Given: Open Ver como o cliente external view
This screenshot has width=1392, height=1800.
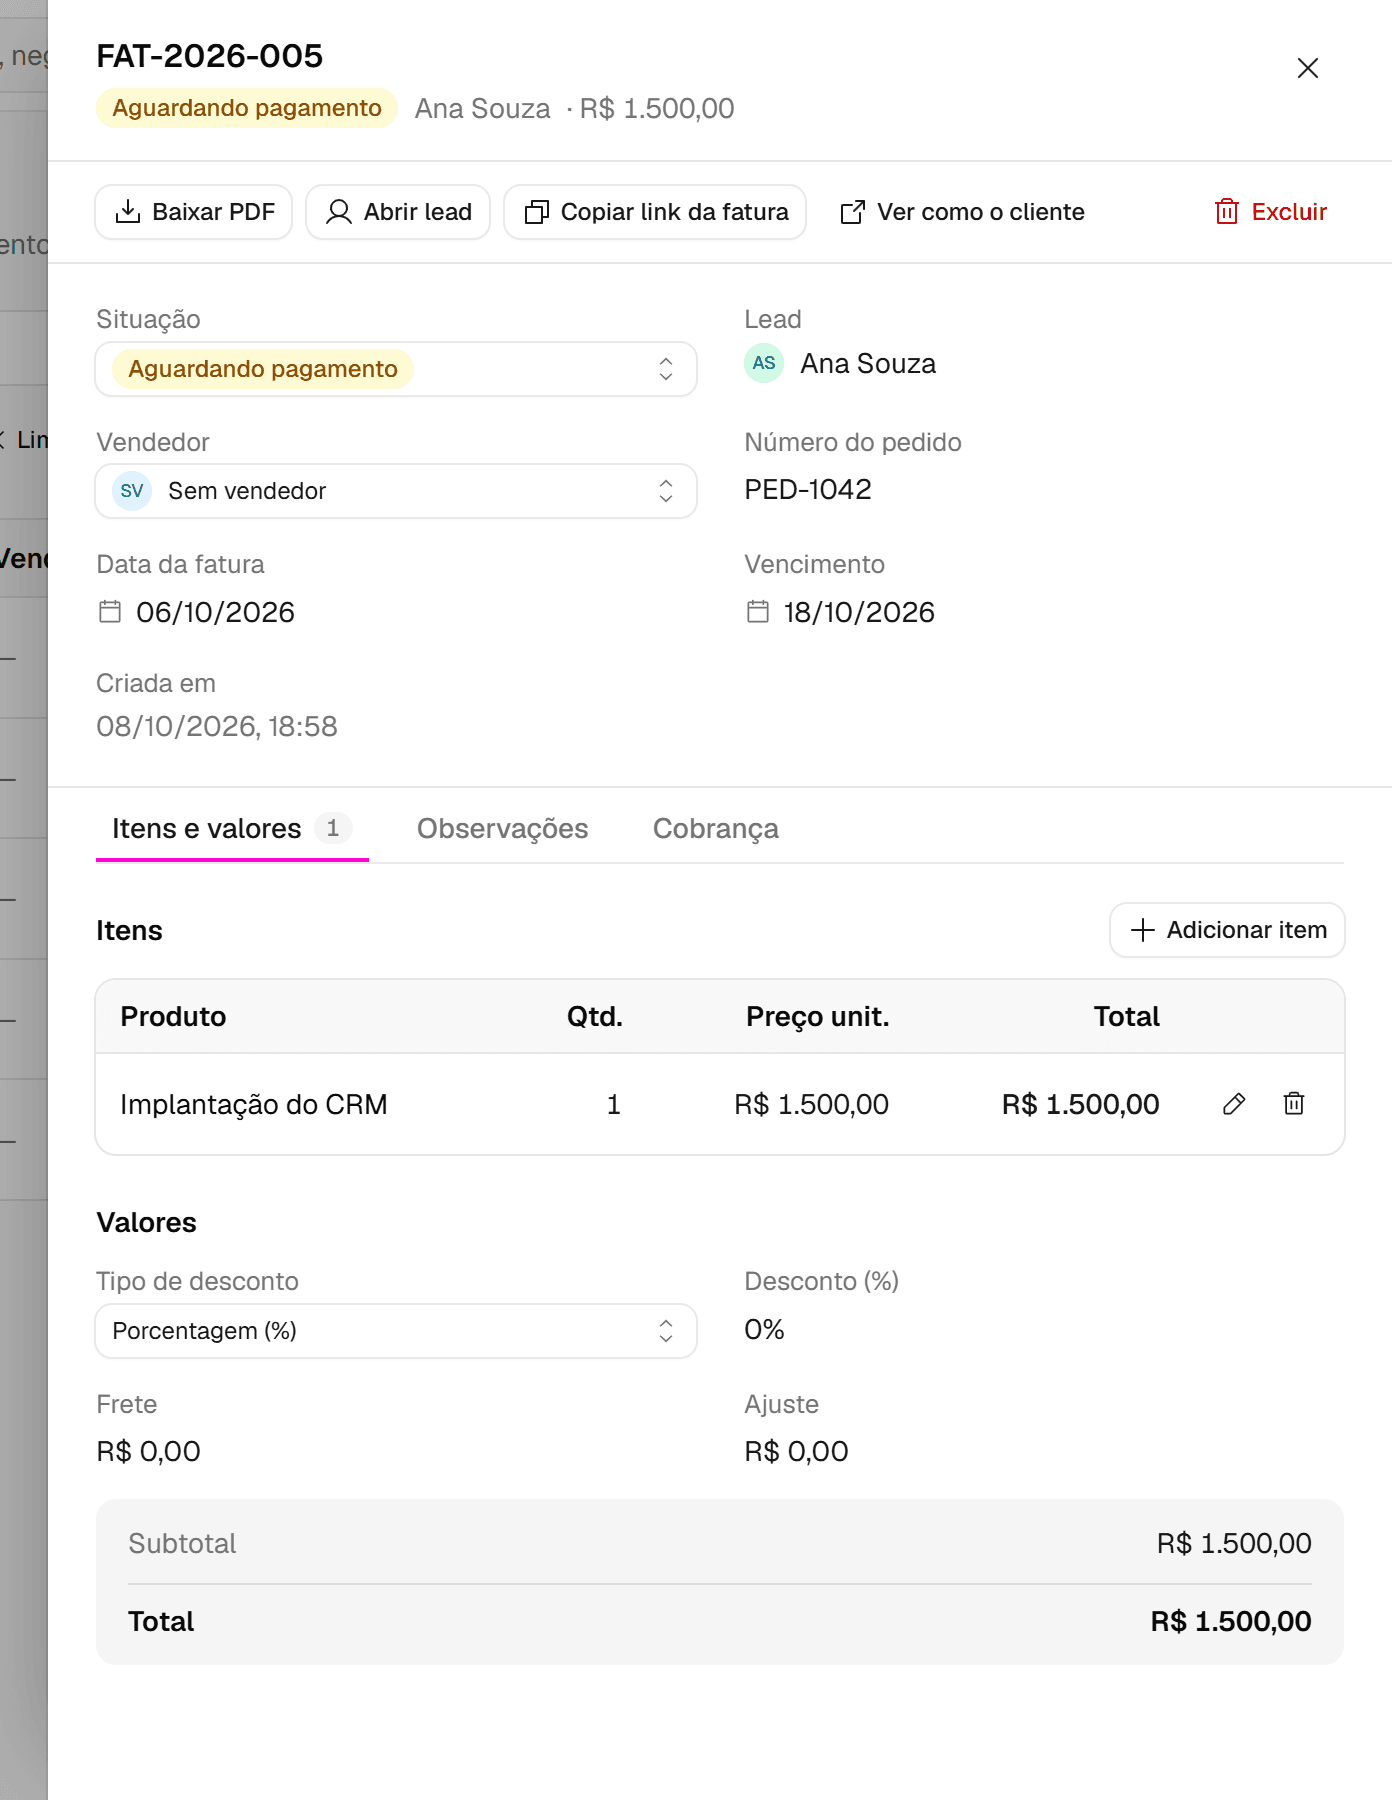Looking at the screenshot, I should pyautogui.click(x=962, y=212).
